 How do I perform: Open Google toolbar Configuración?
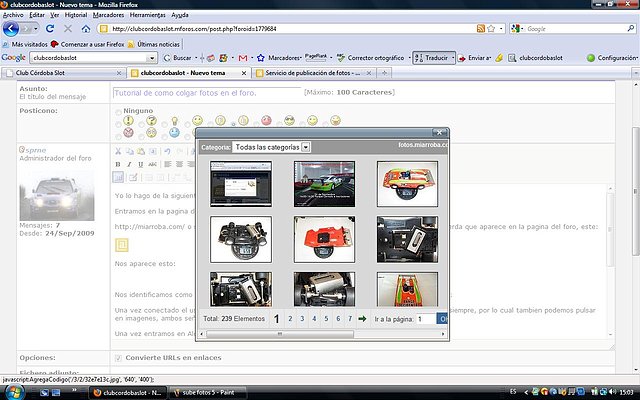[x=611, y=58]
